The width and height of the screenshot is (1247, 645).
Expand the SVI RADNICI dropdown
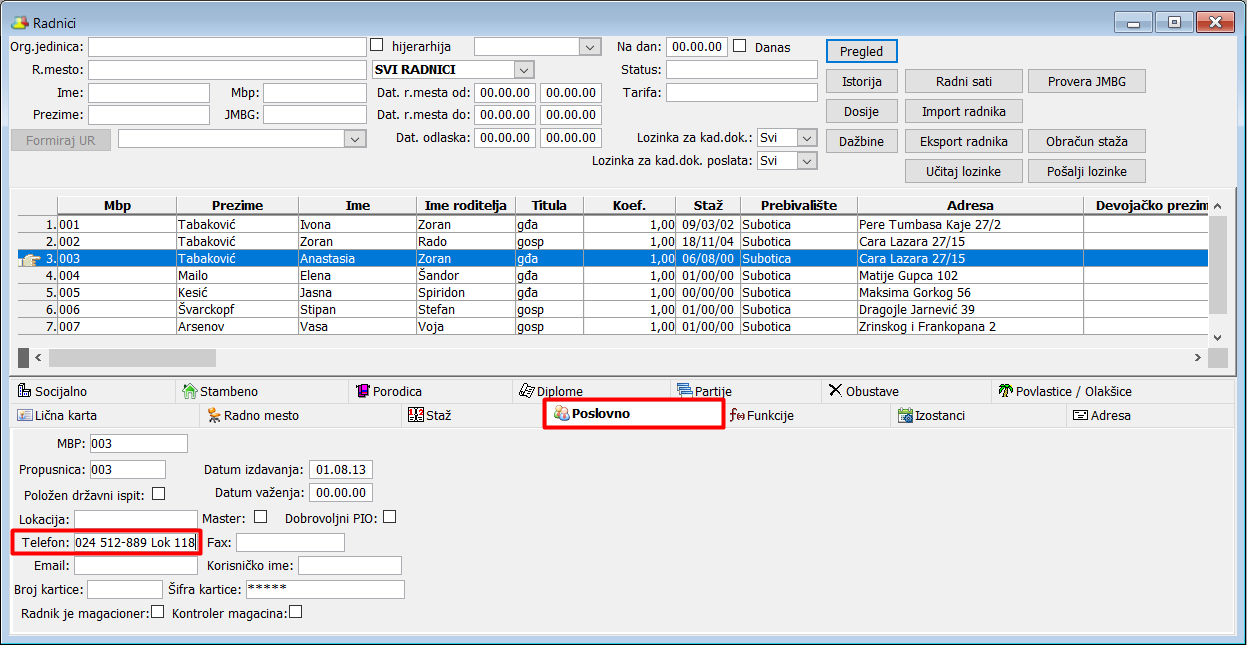point(524,70)
